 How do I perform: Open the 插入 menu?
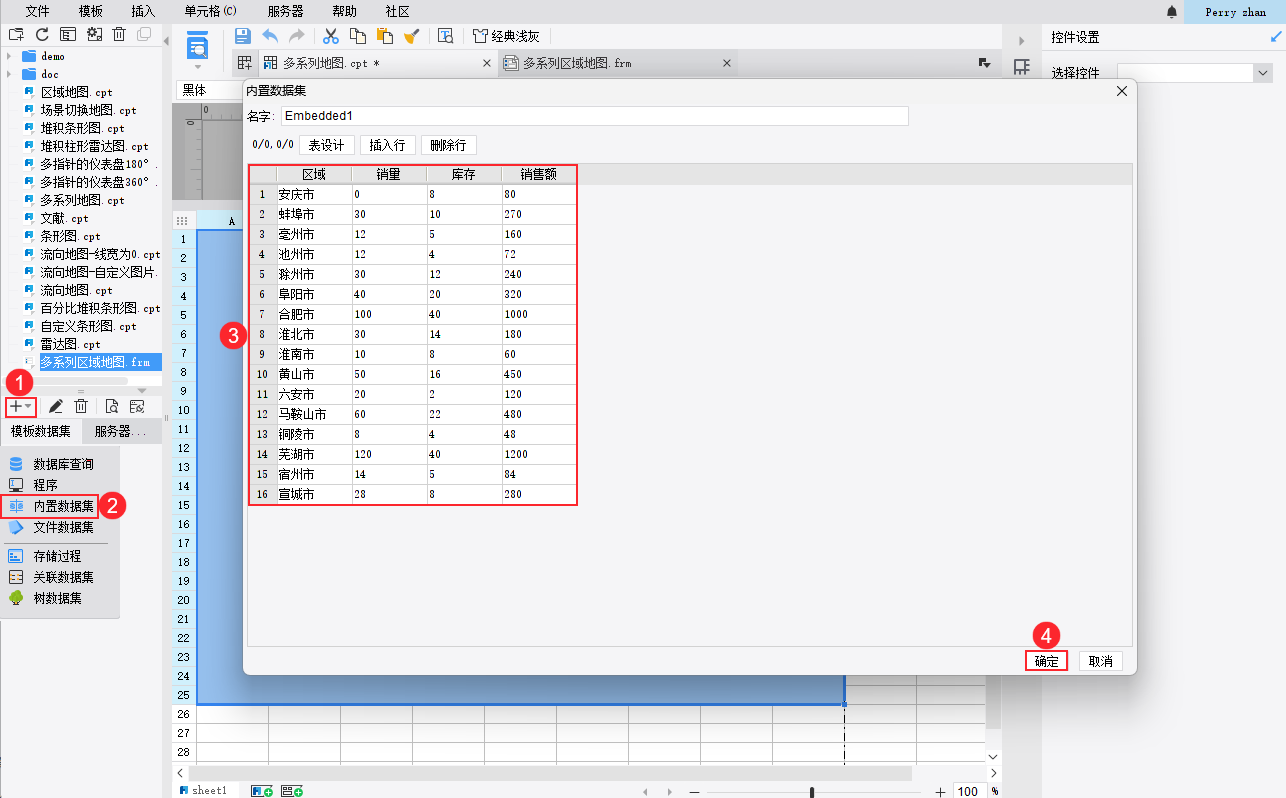pos(143,11)
